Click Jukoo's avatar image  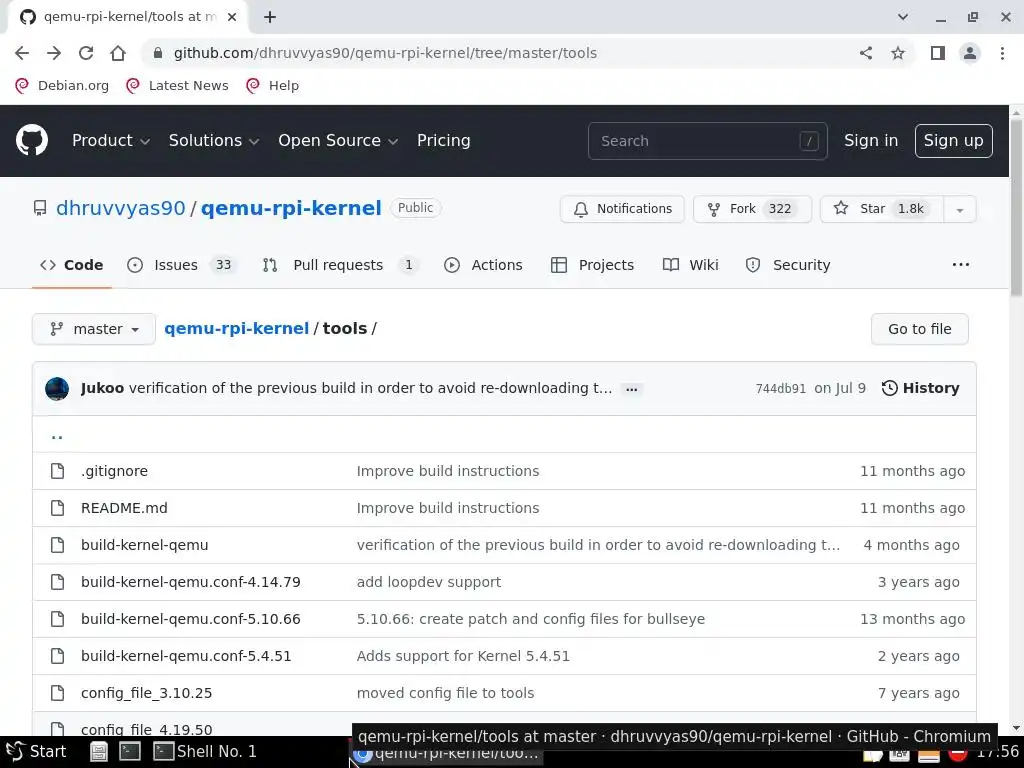tap(57, 389)
